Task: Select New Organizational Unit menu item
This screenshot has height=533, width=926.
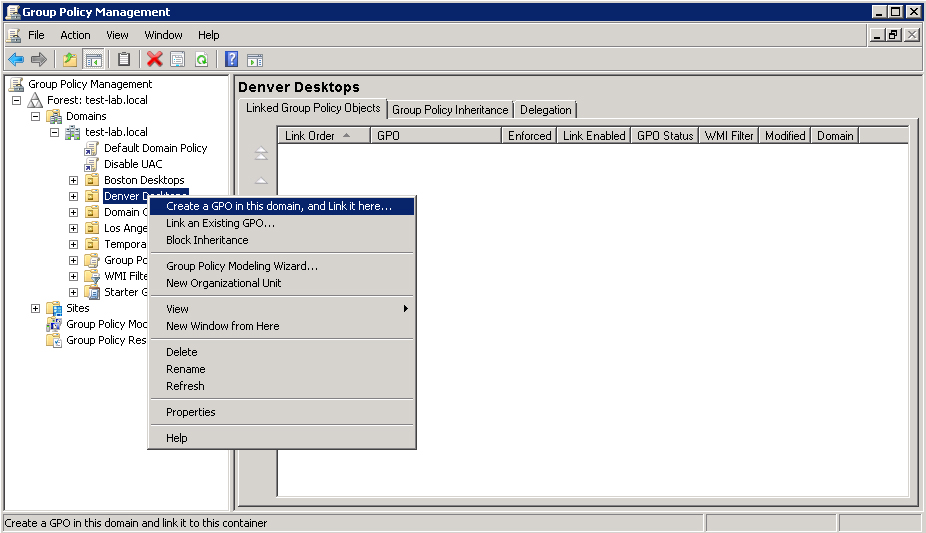Action: [x=223, y=283]
